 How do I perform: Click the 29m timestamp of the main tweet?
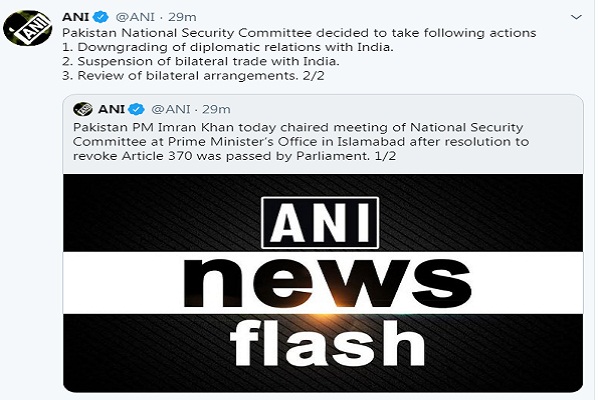[x=182, y=17]
